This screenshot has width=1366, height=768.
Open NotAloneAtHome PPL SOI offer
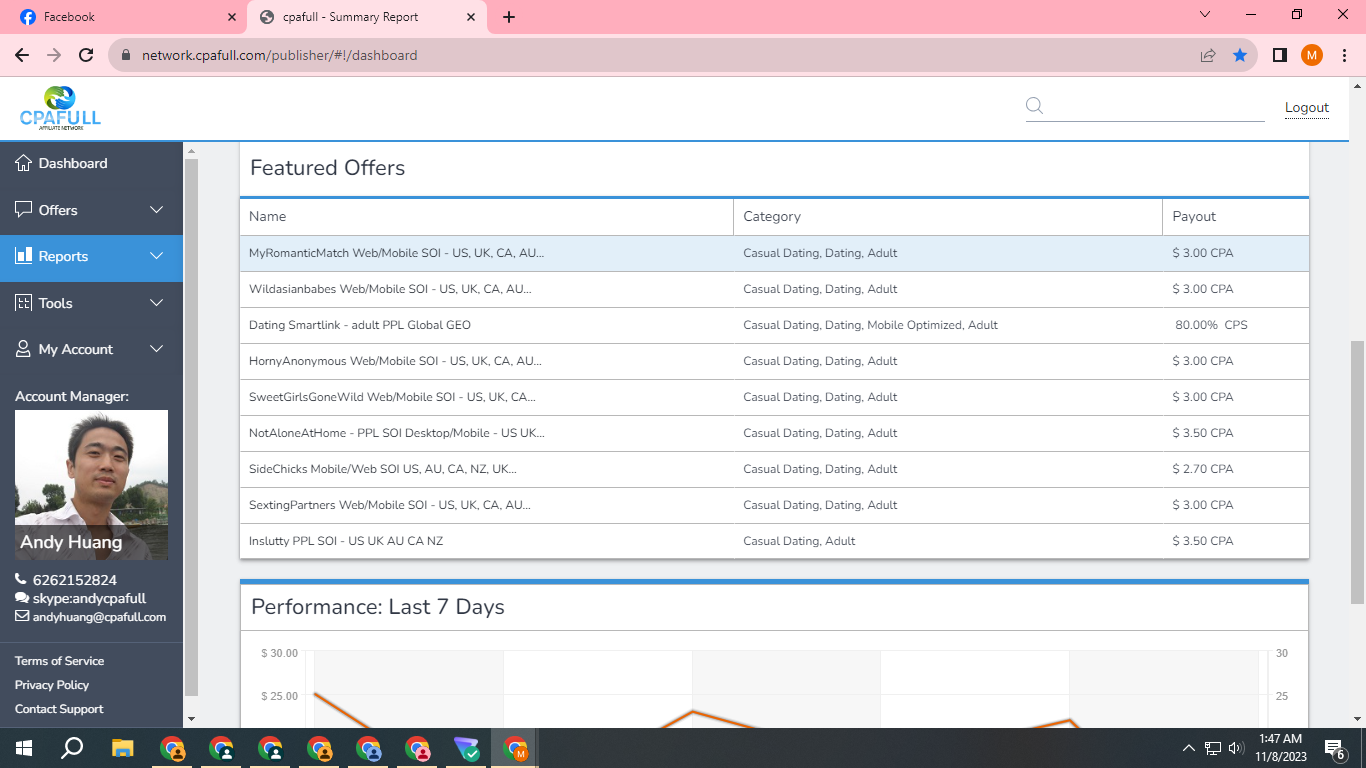tap(396, 433)
